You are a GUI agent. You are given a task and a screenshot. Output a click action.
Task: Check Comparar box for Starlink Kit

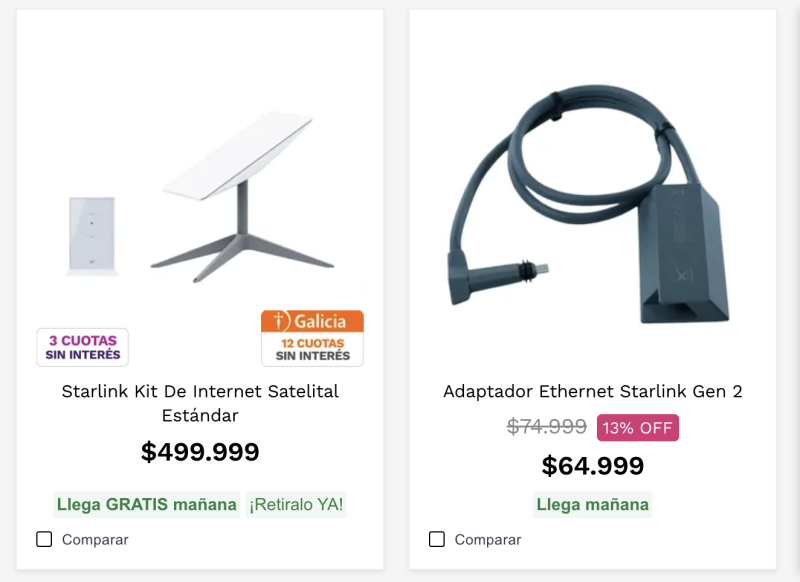pyautogui.click(x=44, y=539)
